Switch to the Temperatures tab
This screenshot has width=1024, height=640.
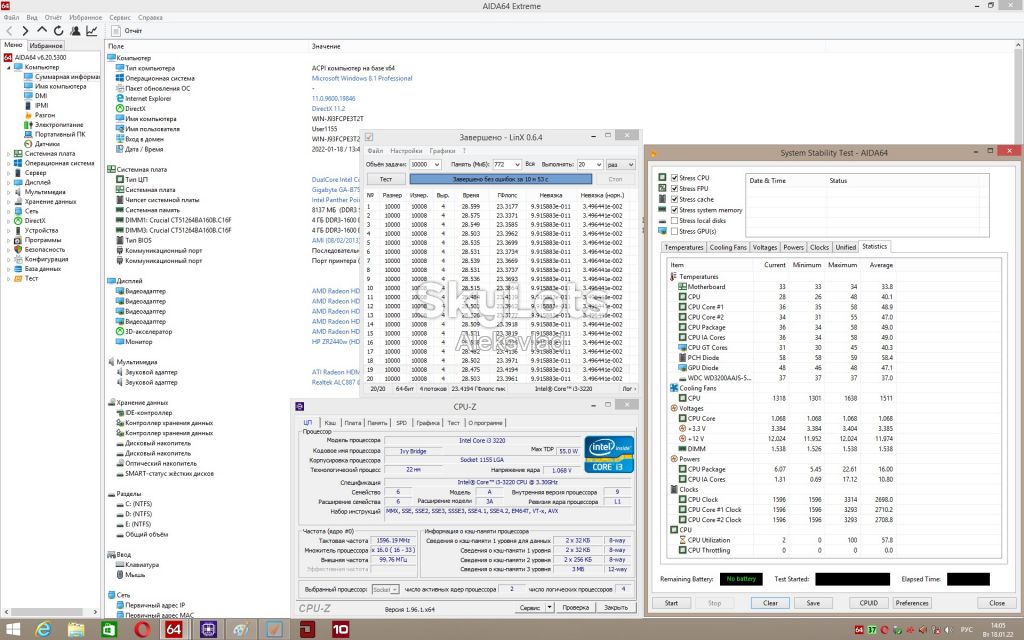[x=684, y=248]
